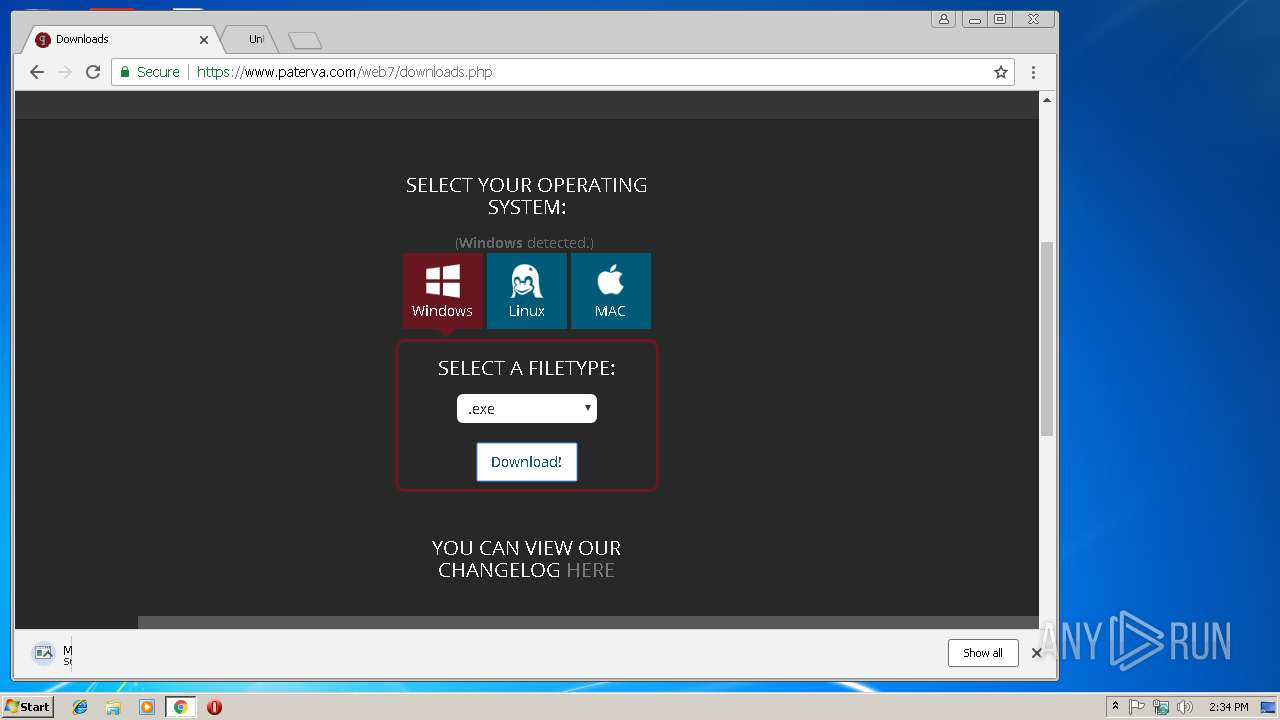Click the network tray icon

(1161, 707)
